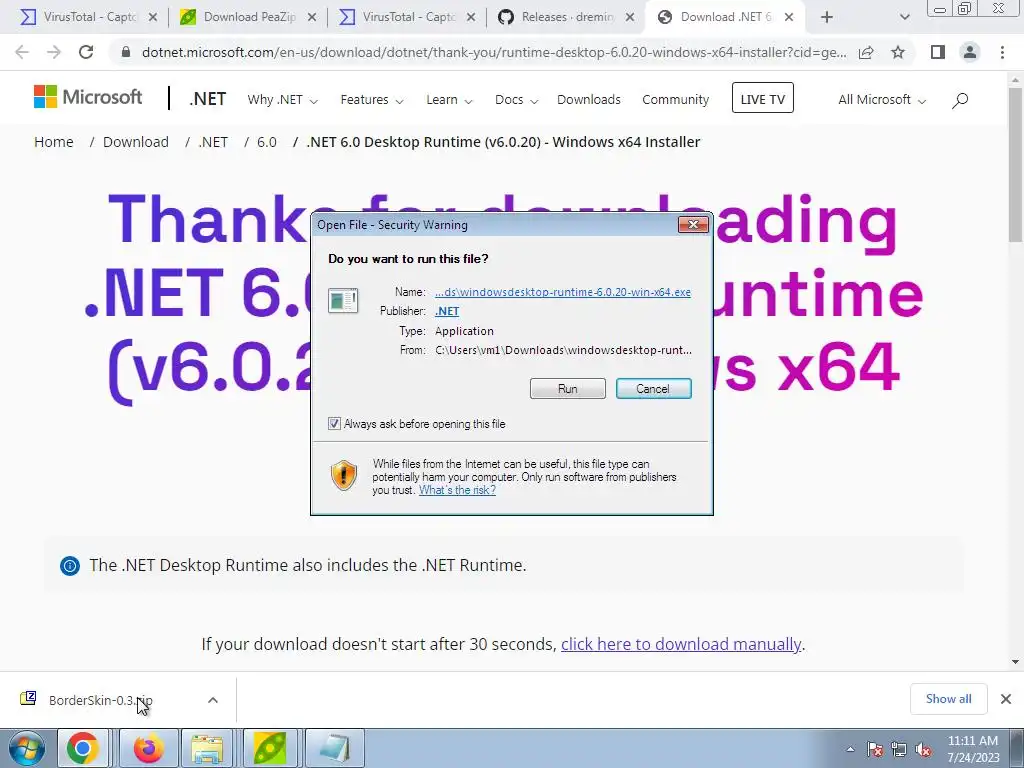The image size is (1024, 768).
Task: Close the Download PeaZip tab
Action: point(312,18)
